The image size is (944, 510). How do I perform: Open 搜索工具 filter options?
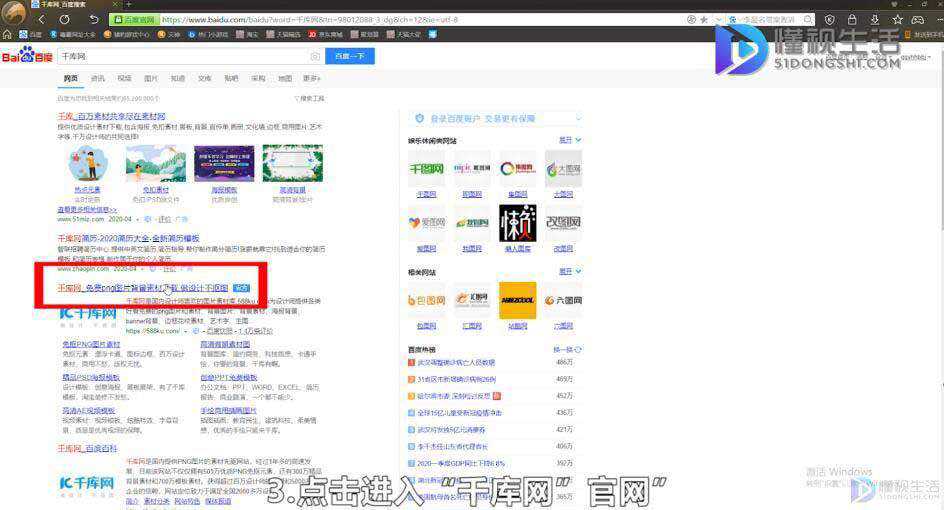pos(309,98)
